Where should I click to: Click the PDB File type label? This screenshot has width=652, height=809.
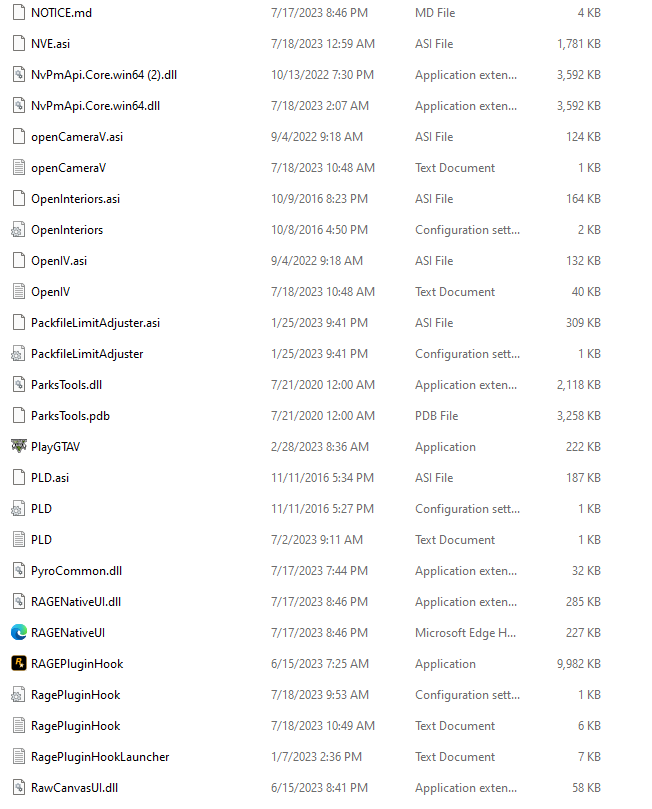(x=436, y=416)
